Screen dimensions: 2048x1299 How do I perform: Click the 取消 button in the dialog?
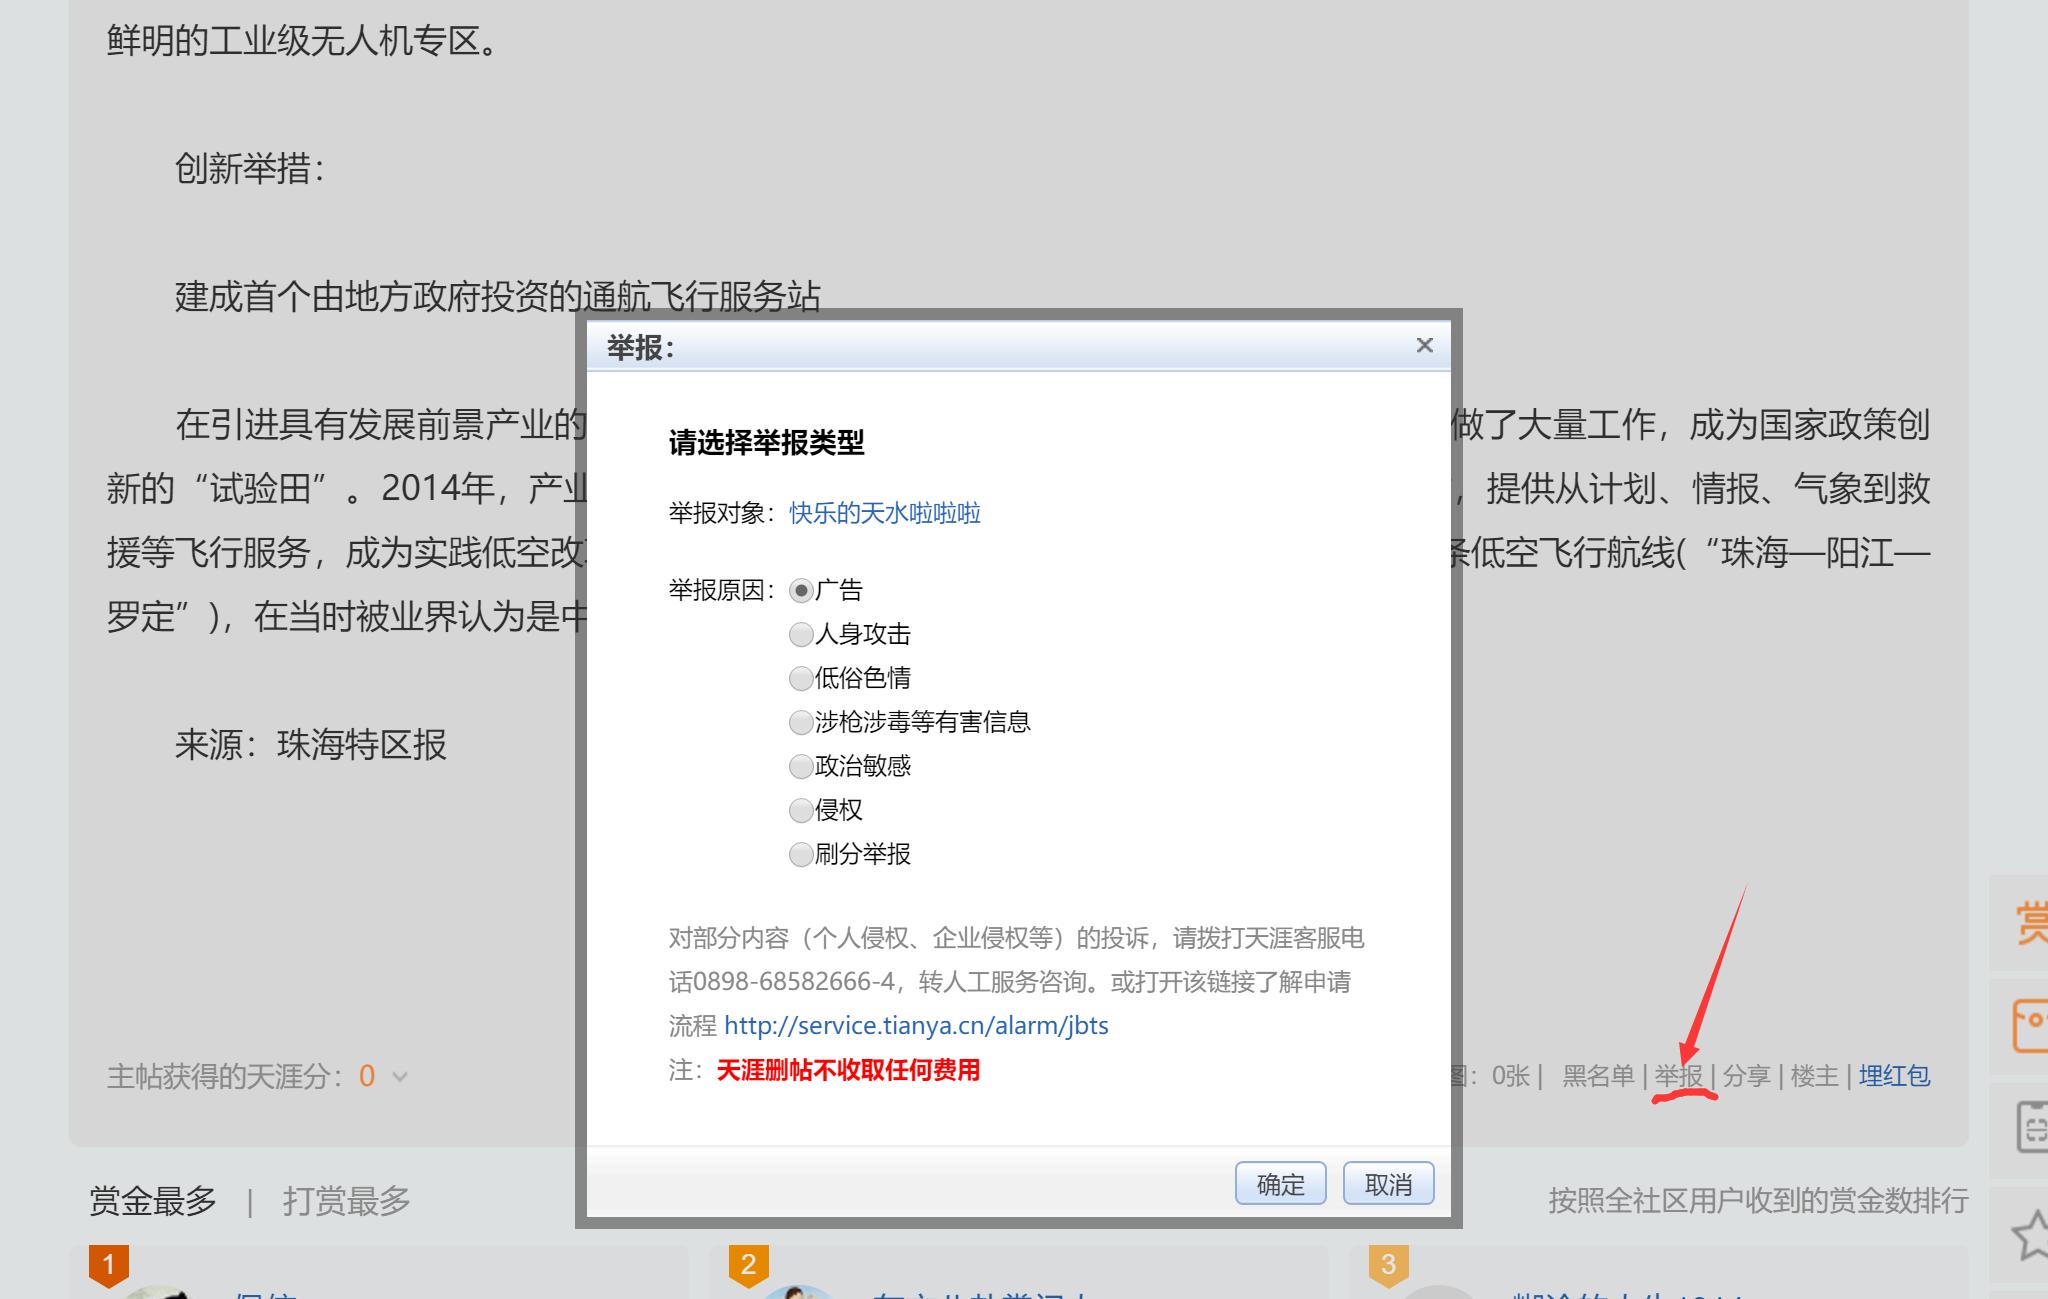point(1388,1183)
